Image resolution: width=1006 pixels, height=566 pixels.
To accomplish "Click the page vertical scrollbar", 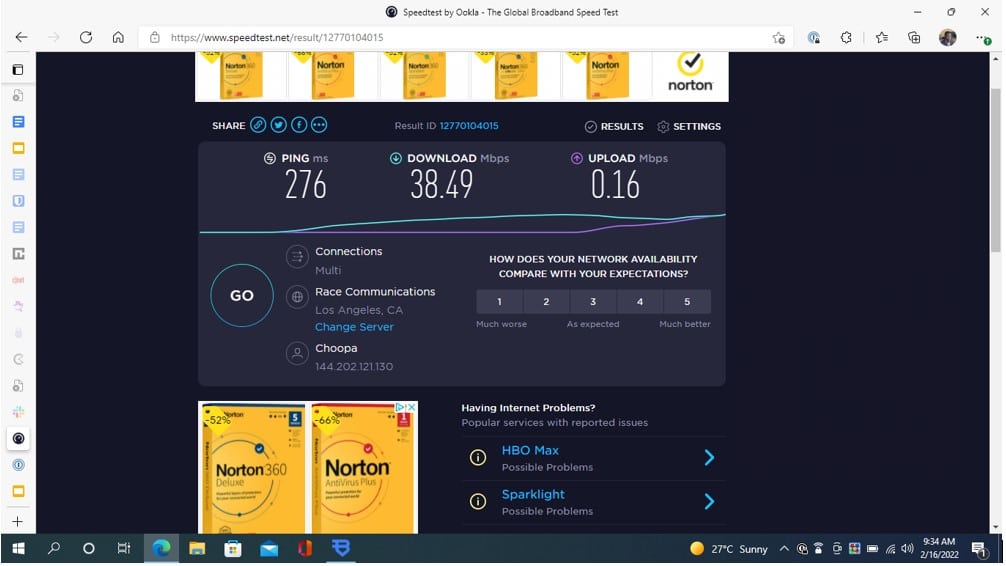I will click(x=996, y=170).
